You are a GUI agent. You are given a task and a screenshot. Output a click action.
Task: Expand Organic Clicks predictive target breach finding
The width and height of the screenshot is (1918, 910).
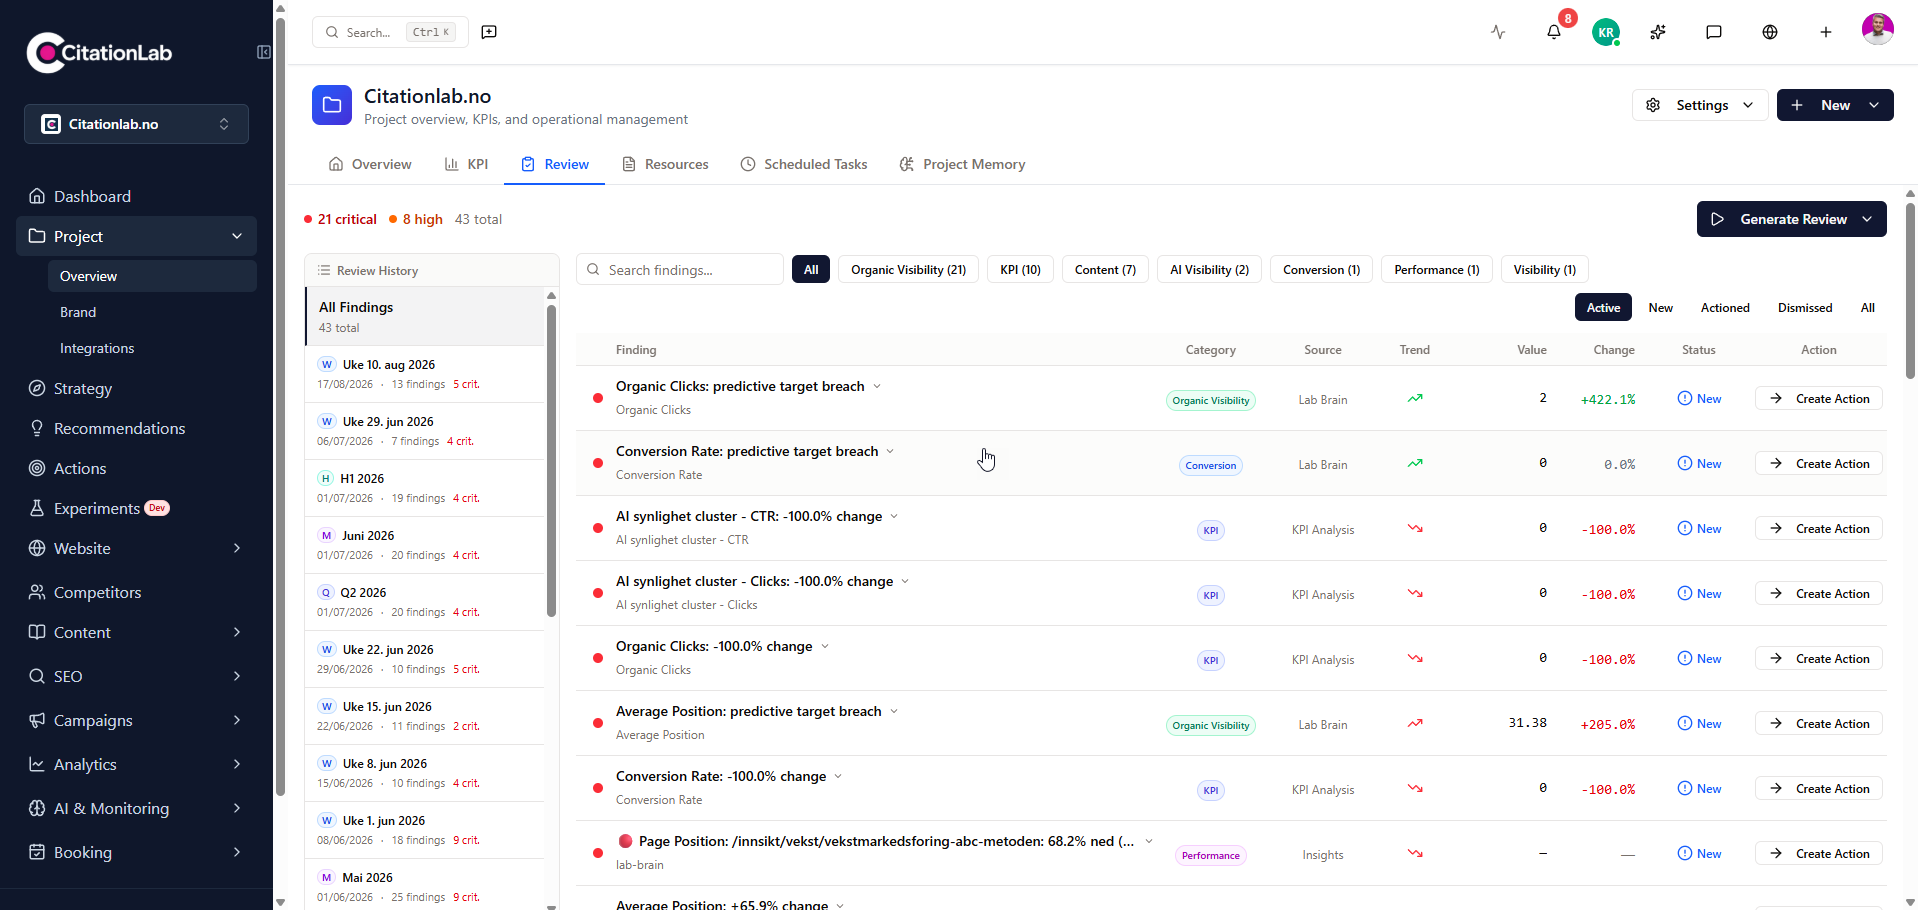(x=877, y=386)
